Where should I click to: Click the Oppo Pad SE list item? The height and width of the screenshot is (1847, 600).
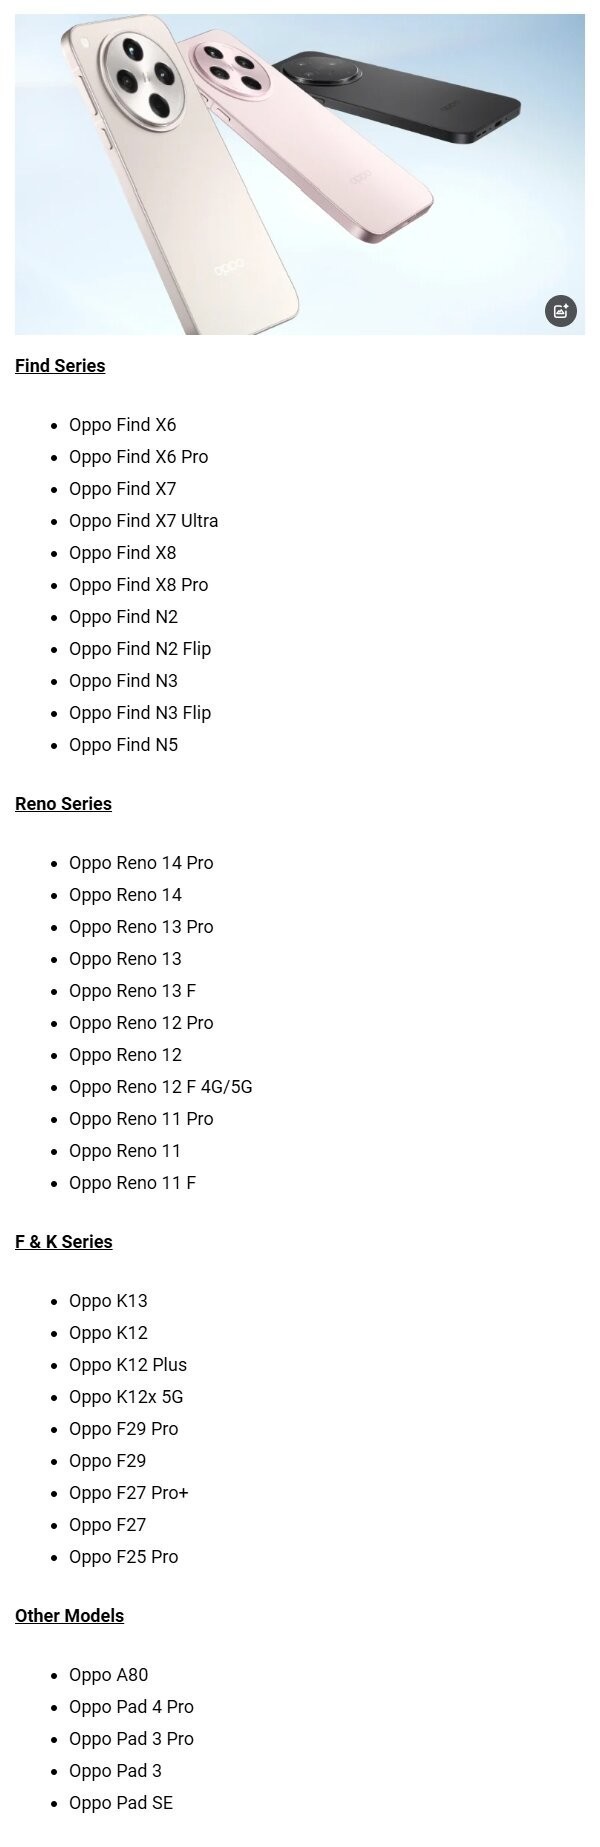coord(121,1803)
